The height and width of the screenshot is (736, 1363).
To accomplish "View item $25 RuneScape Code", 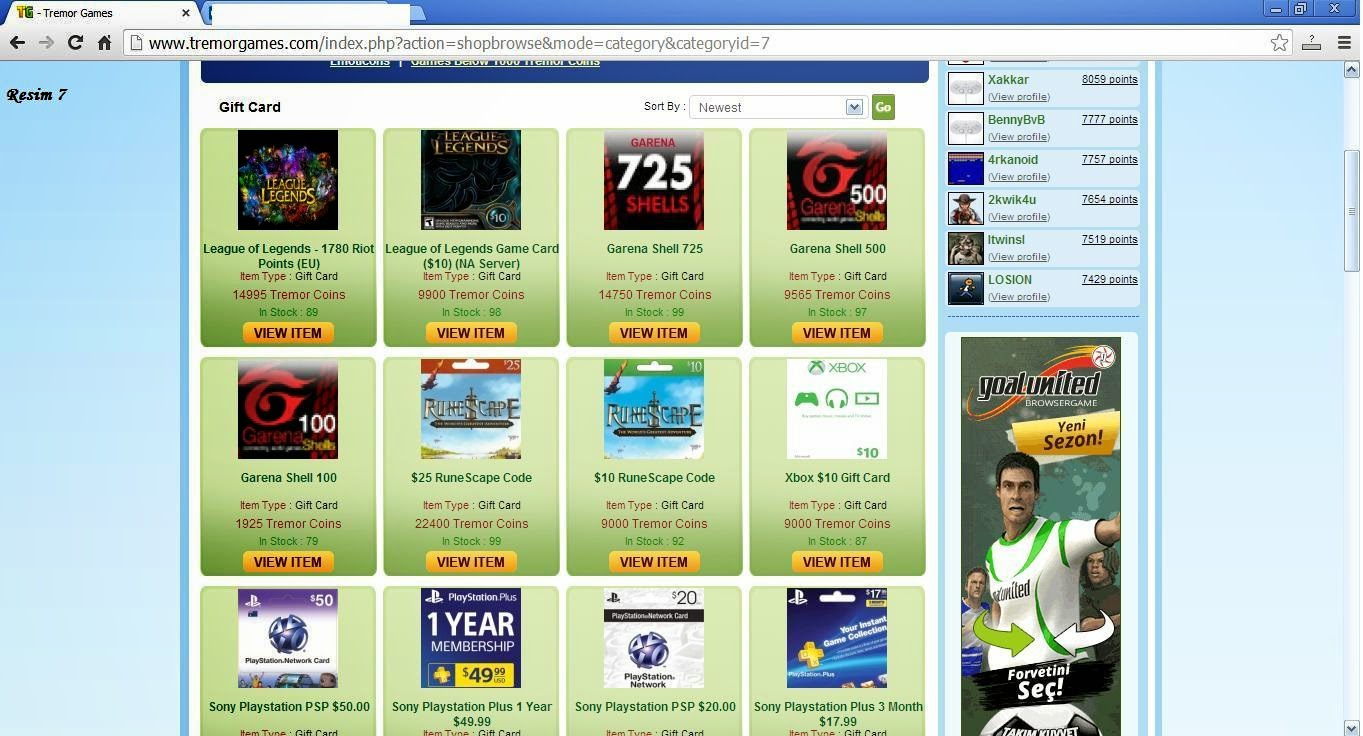I will point(471,562).
